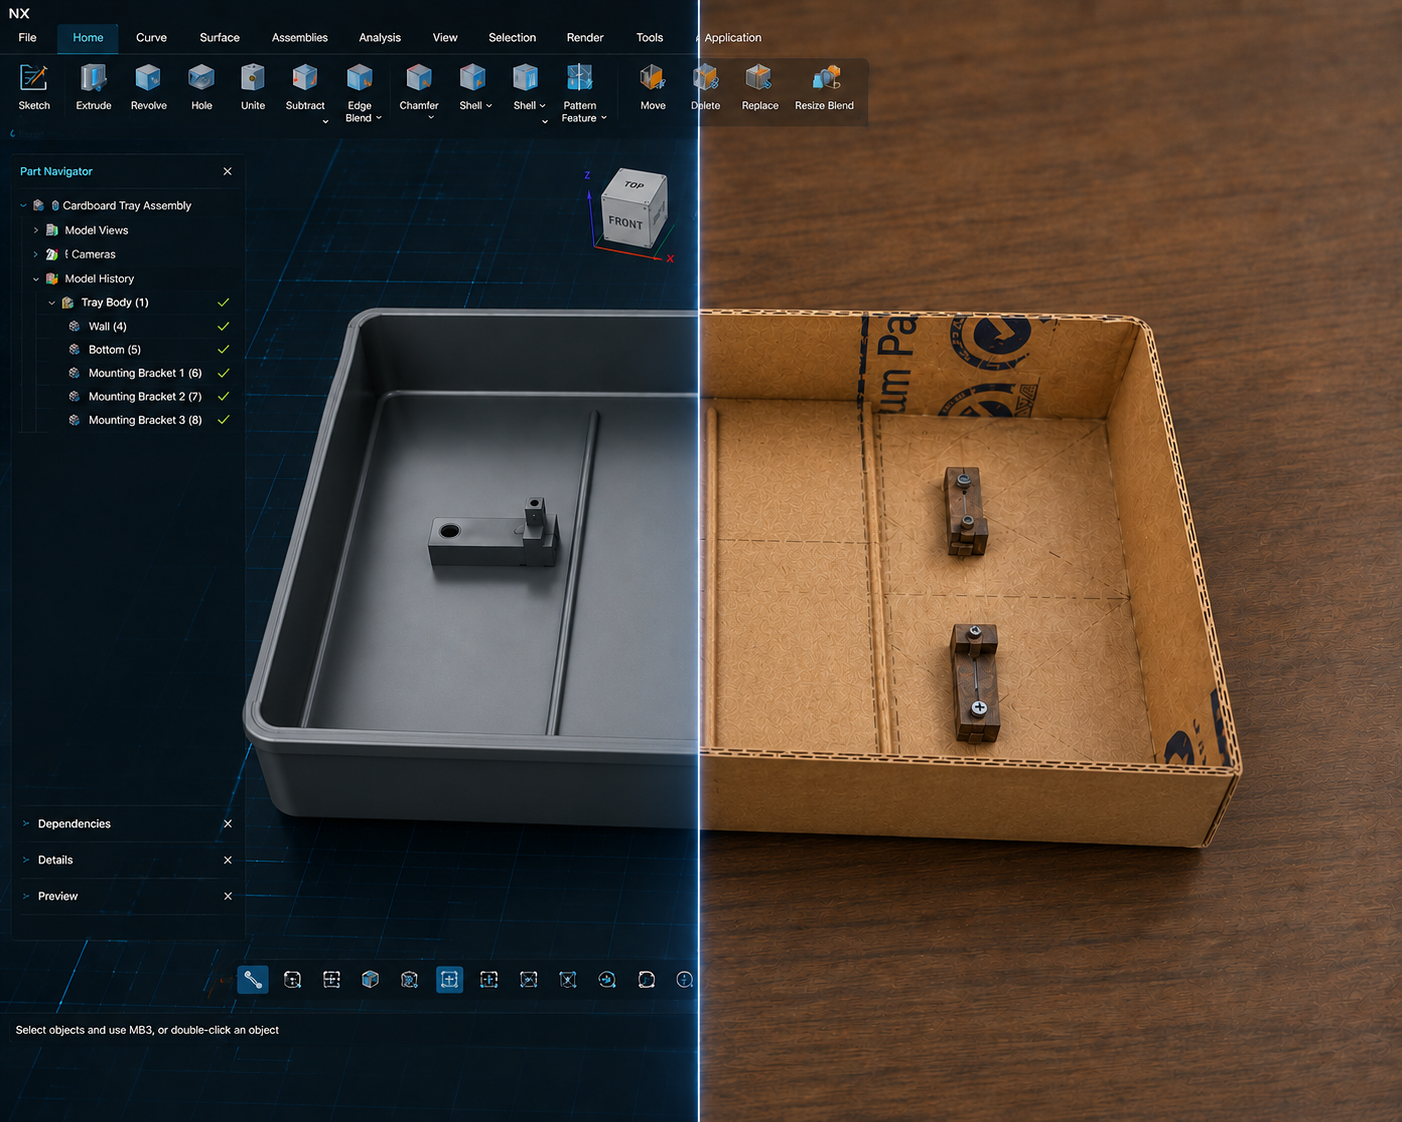Toggle Mounting Bracket 3 (8) checkmark
The image size is (1402, 1122).
(223, 420)
